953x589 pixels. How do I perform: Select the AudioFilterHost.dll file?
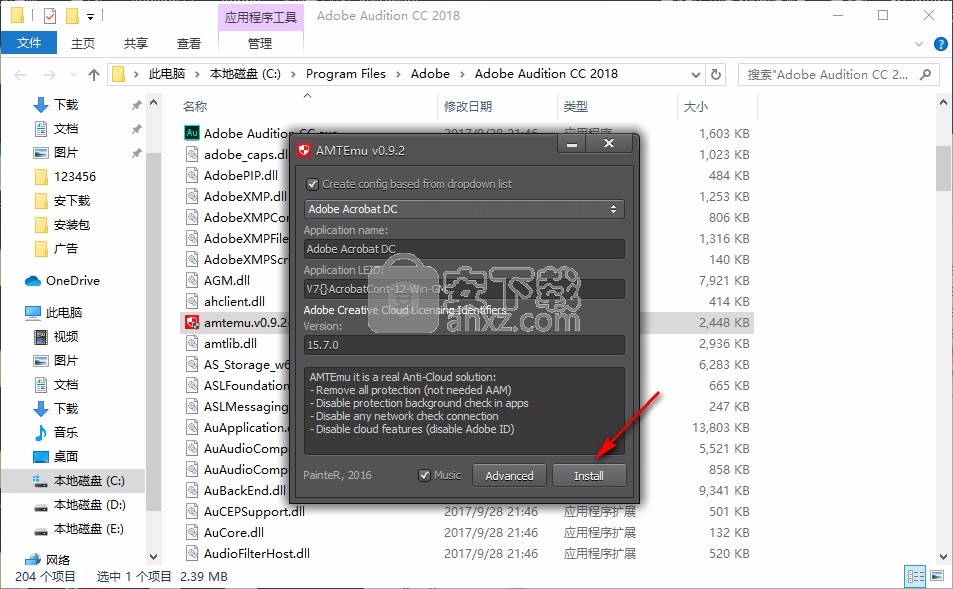(x=256, y=554)
